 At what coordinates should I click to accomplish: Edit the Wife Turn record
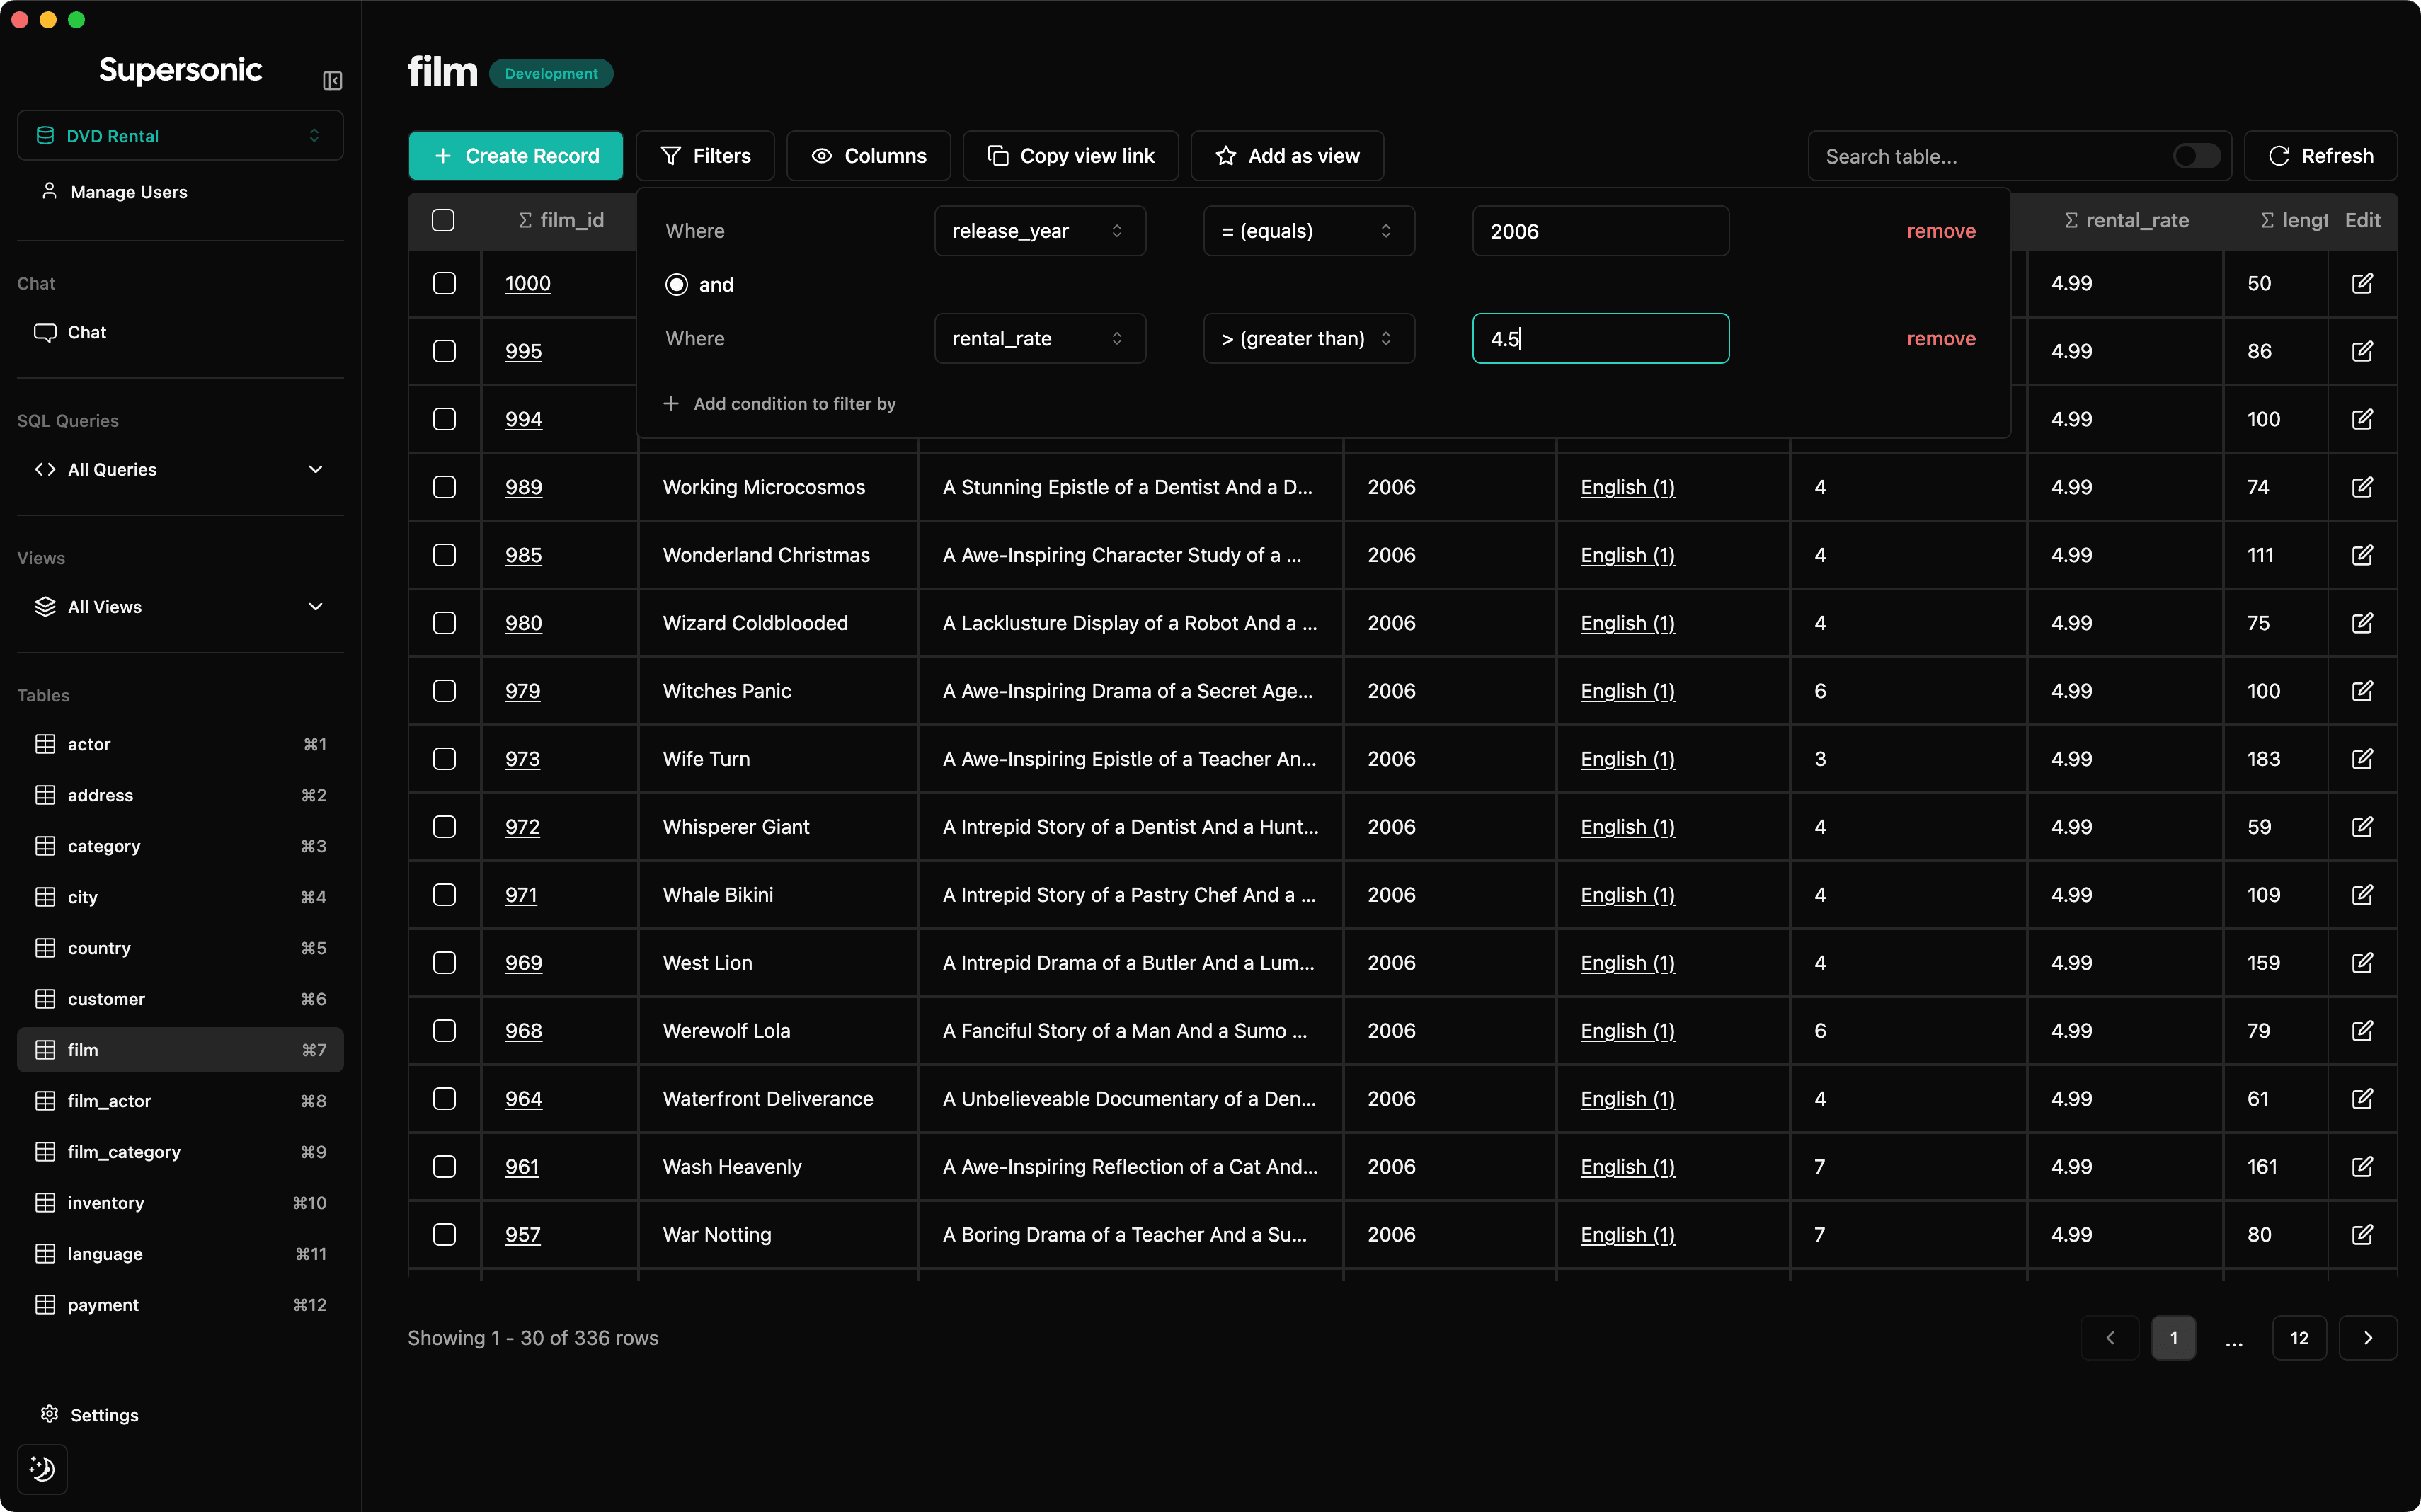[2362, 759]
